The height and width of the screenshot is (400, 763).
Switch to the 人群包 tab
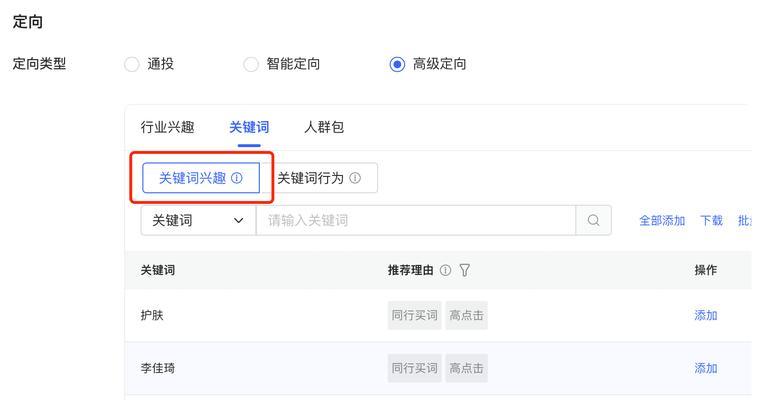coord(324,127)
